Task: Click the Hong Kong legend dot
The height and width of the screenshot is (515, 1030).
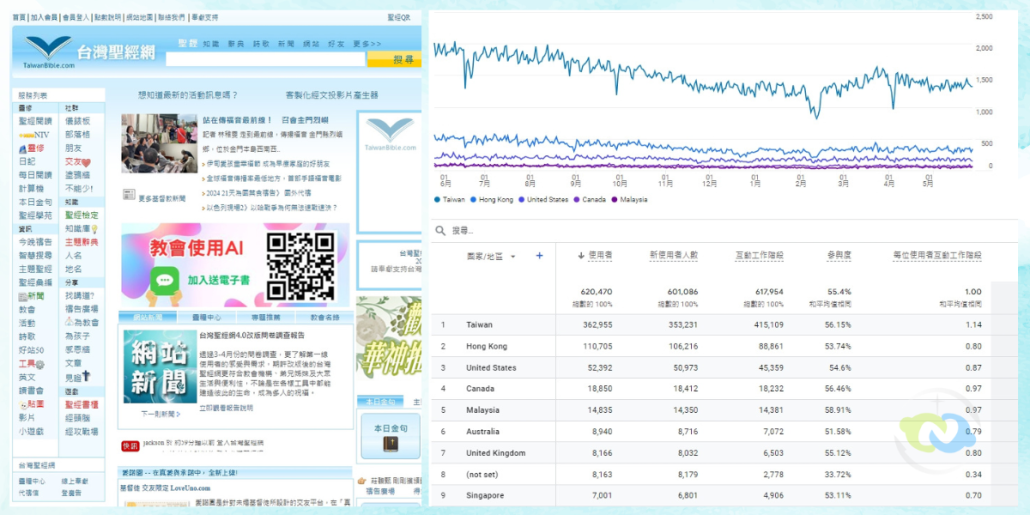Action: 474,199
